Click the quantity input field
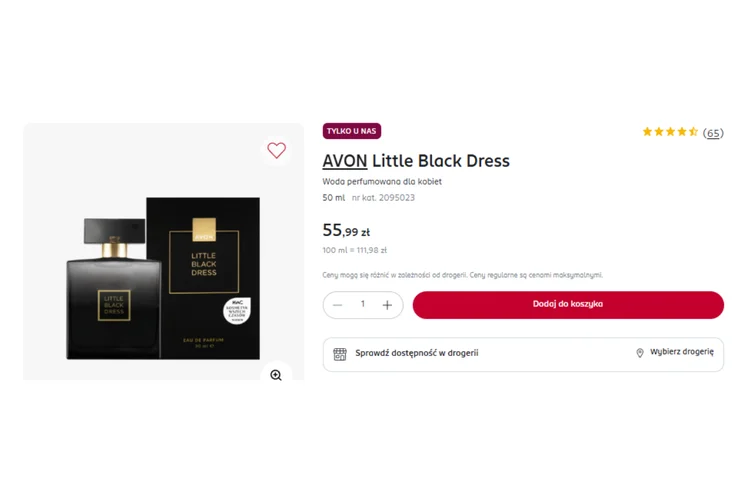Screen dimensions: 748x494 [363, 305]
